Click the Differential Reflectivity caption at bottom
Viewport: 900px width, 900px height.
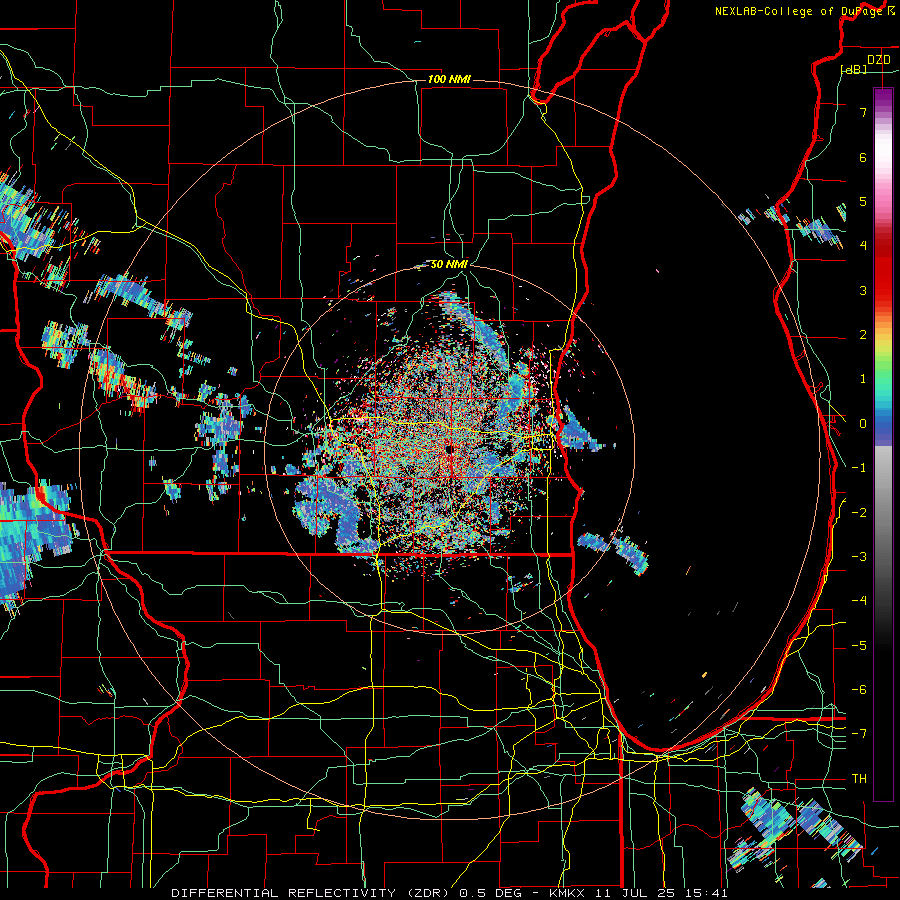[x=449, y=893]
